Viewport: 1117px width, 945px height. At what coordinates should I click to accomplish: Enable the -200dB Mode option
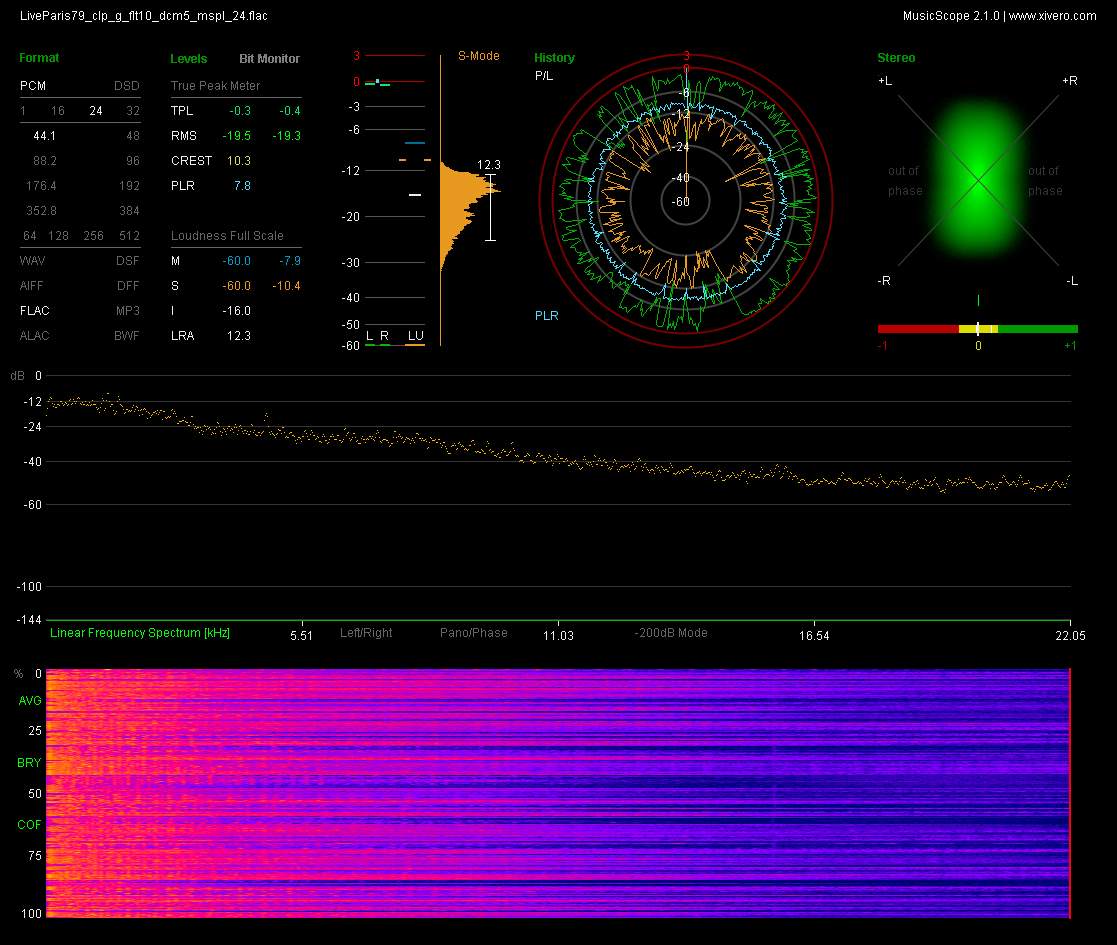(670, 633)
